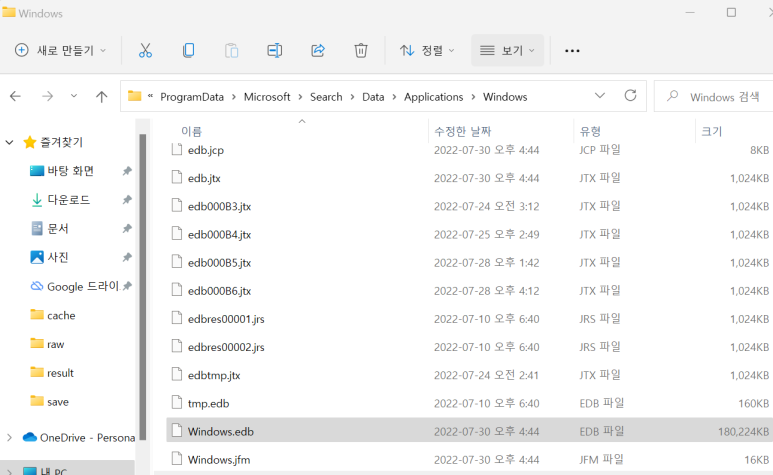Select file edbres00002.jrs
The height and width of the screenshot is (475, 773).
click(x=226, y=347)
